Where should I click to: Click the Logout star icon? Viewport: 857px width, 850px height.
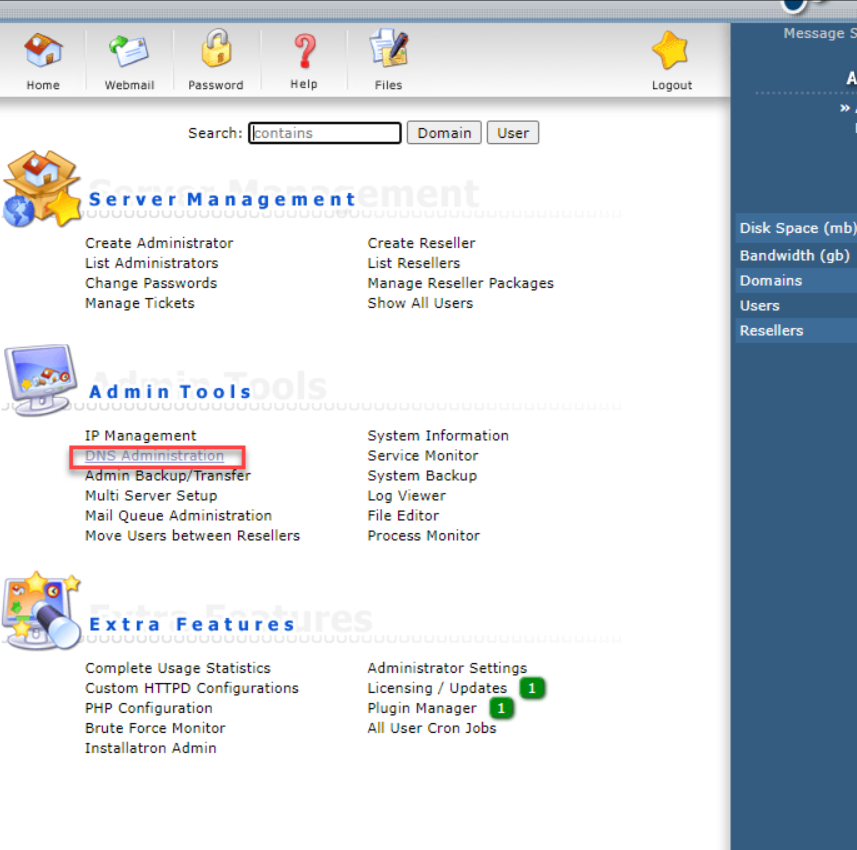pos(671,51)
